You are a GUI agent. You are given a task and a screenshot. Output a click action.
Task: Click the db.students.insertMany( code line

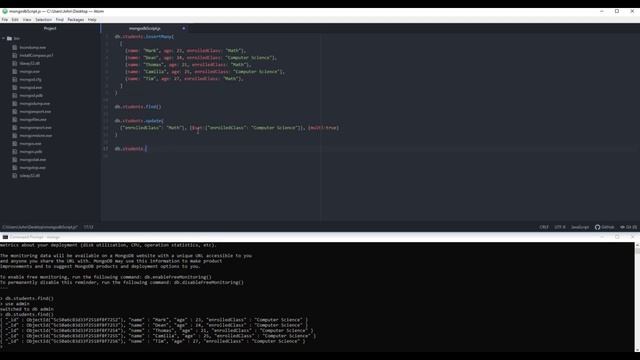pos(144,37)
